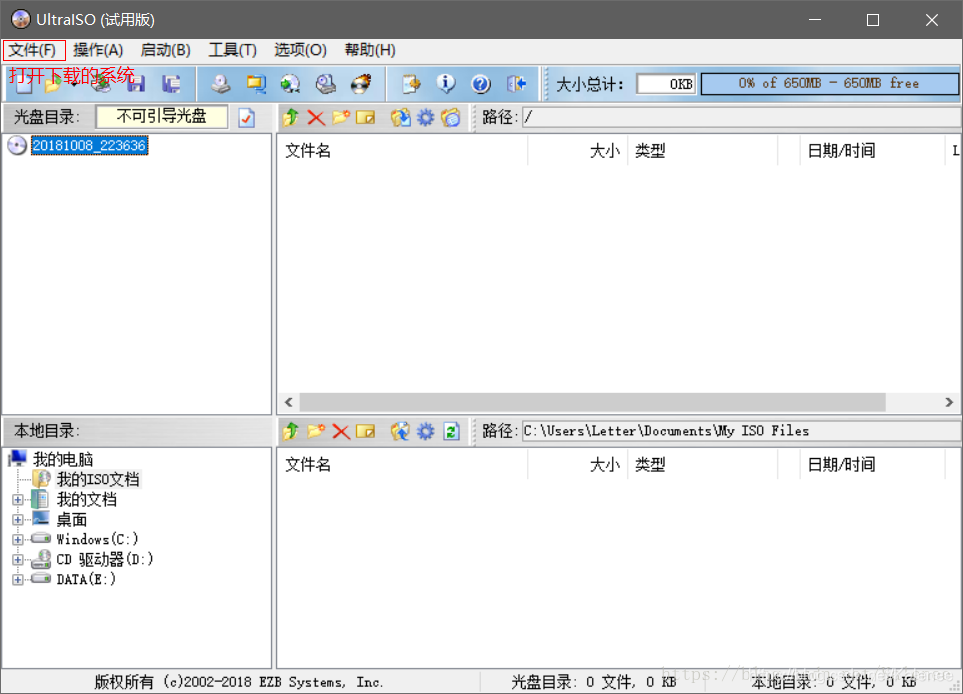
Task: Click the Save As multi-floppy icon
Action: click(x=171, y=84)
